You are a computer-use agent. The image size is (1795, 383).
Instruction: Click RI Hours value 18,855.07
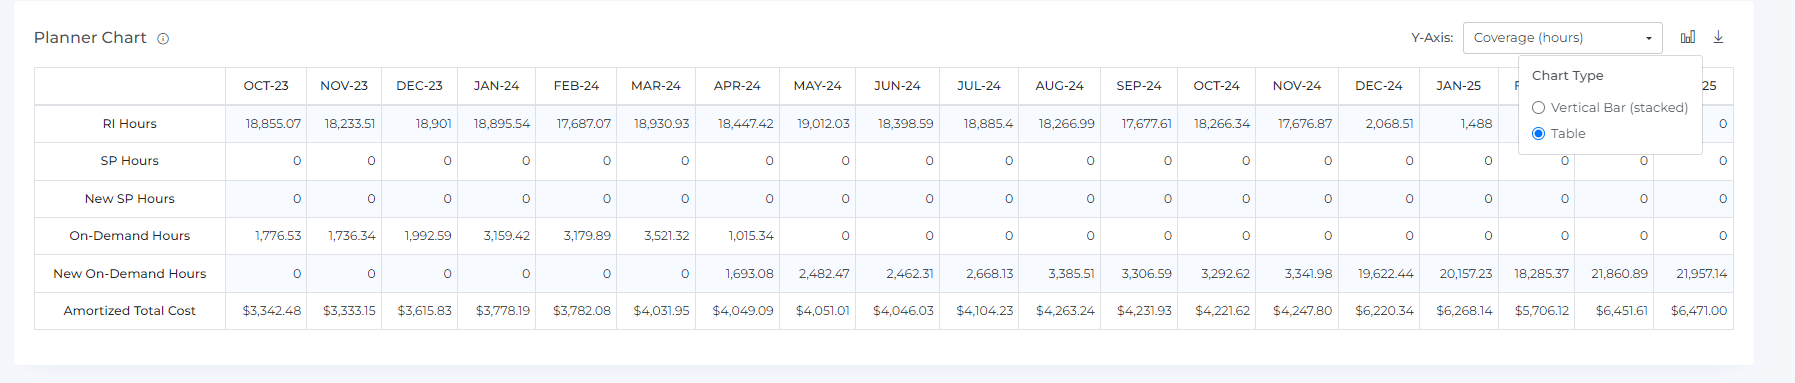click(273, 124)
